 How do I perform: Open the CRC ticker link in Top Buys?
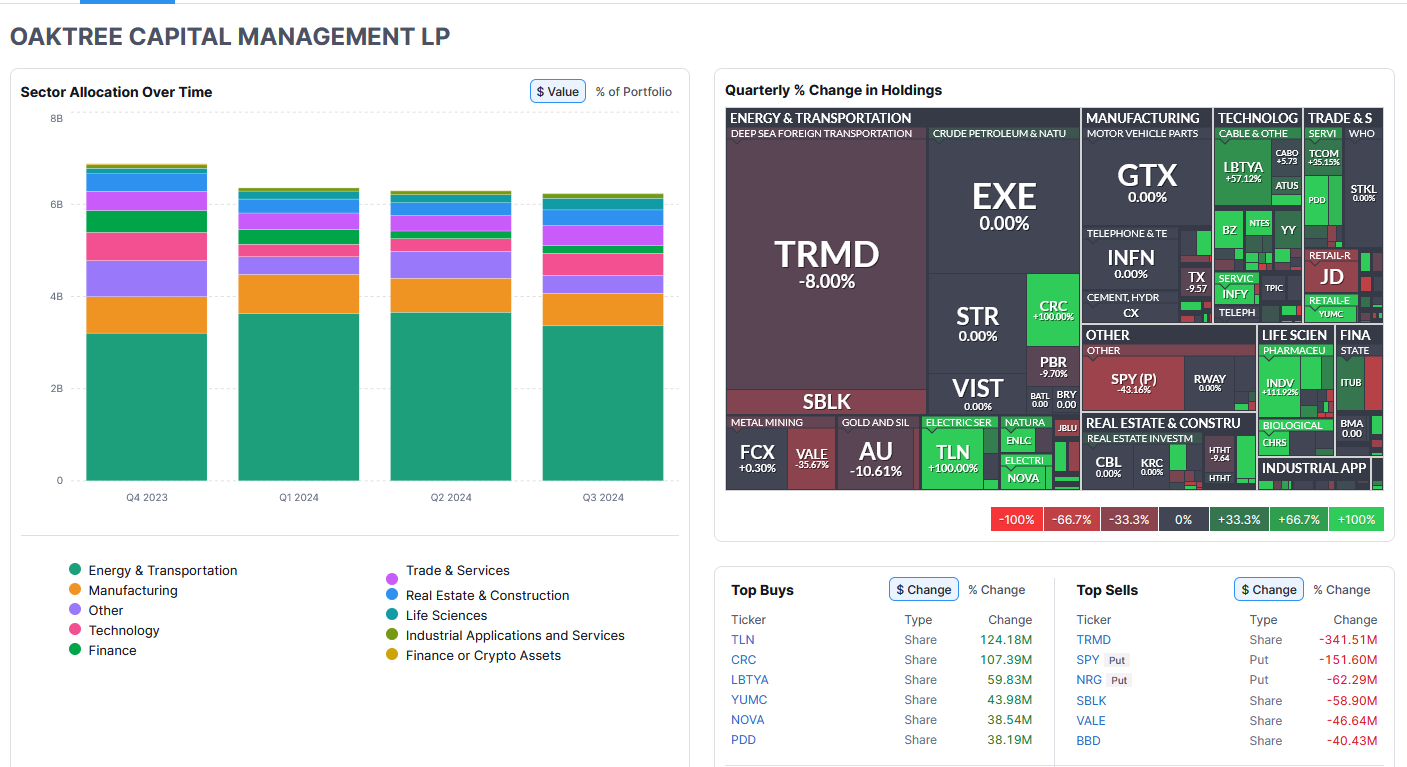click(744, 660)
